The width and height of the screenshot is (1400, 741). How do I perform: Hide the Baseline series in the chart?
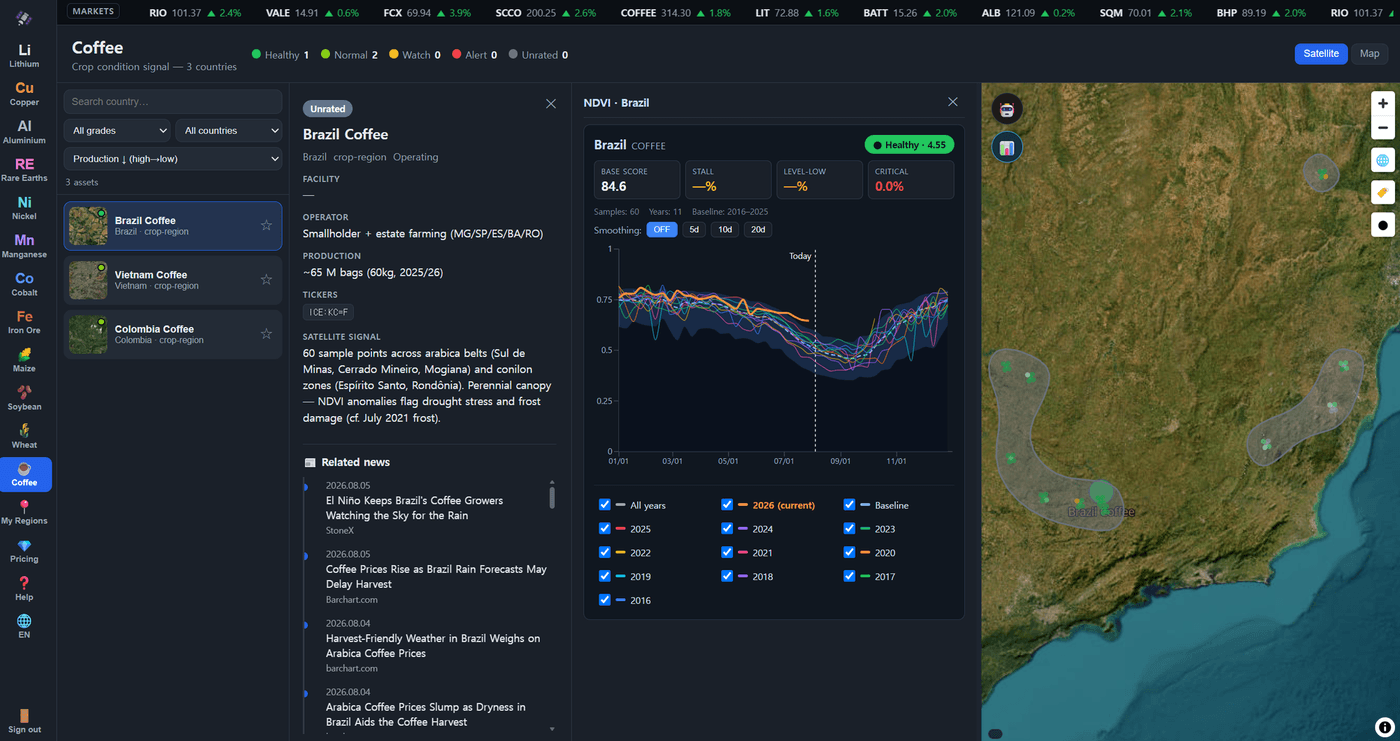point(849,505)
